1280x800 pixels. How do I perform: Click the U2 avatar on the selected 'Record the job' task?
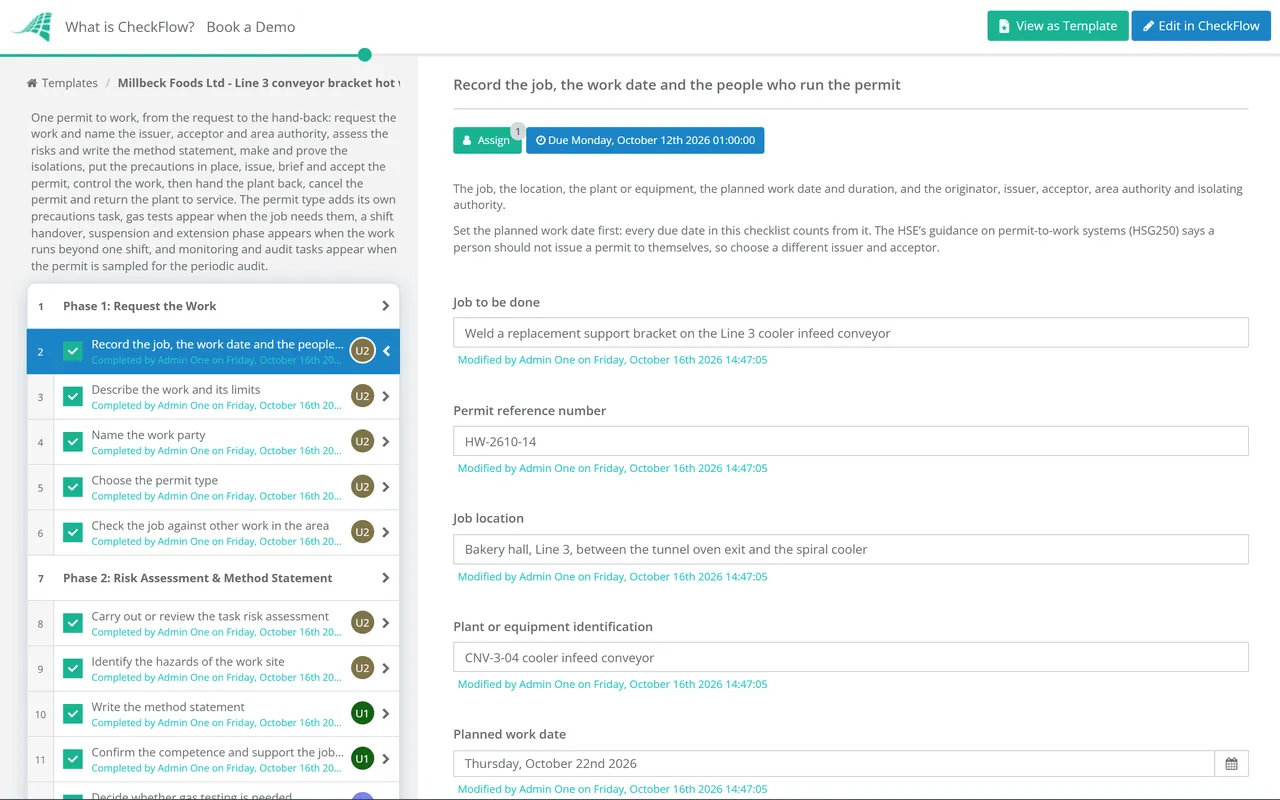point(362,351)
